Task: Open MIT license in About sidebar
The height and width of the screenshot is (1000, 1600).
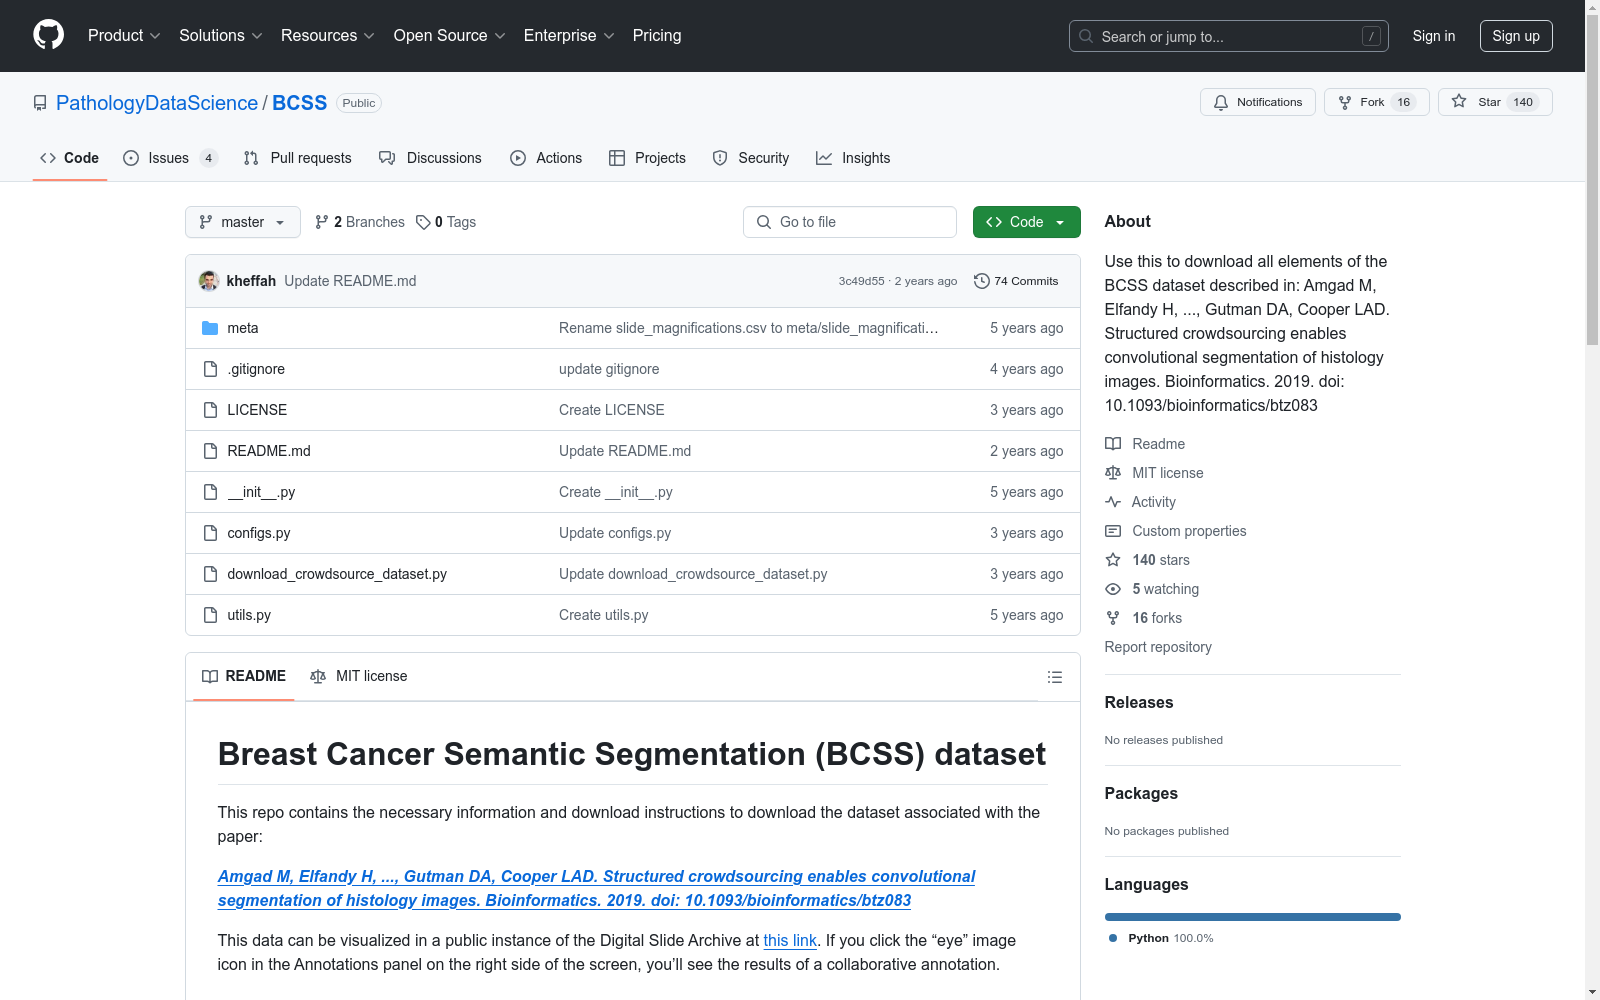Action: coord(1154,473)
